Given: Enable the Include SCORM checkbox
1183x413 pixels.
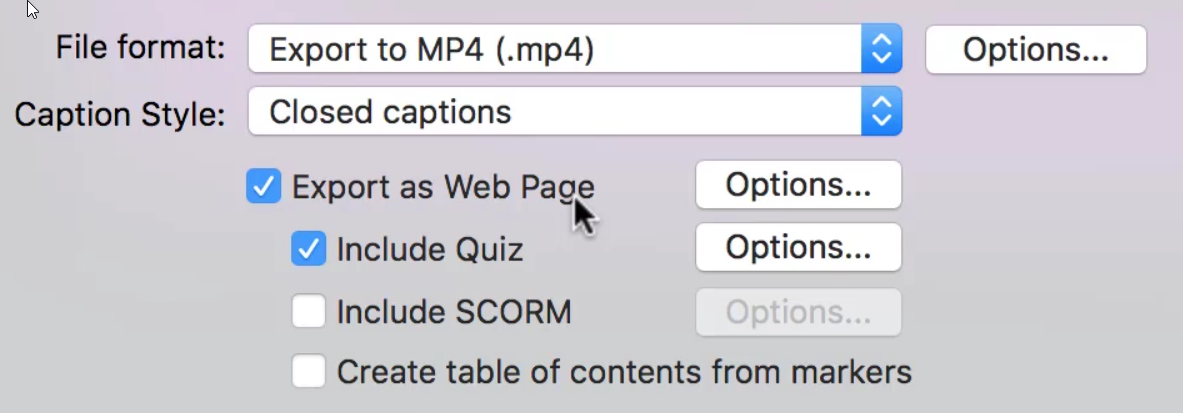Looking at the screenshot, I should pos(309,311).
